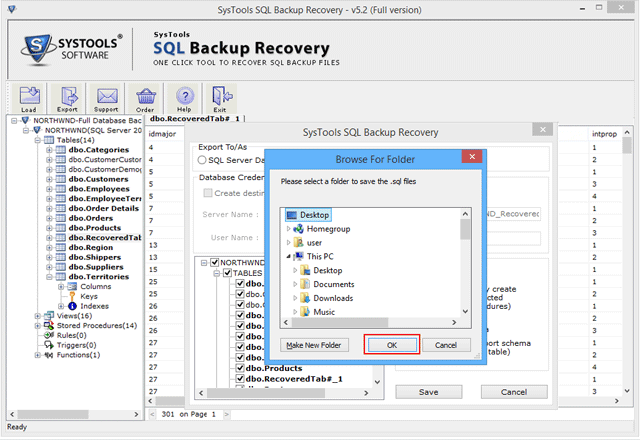Select dbo.EmployeeTerr table in tree
Screen dimensions: 640x440
(104, 199)
